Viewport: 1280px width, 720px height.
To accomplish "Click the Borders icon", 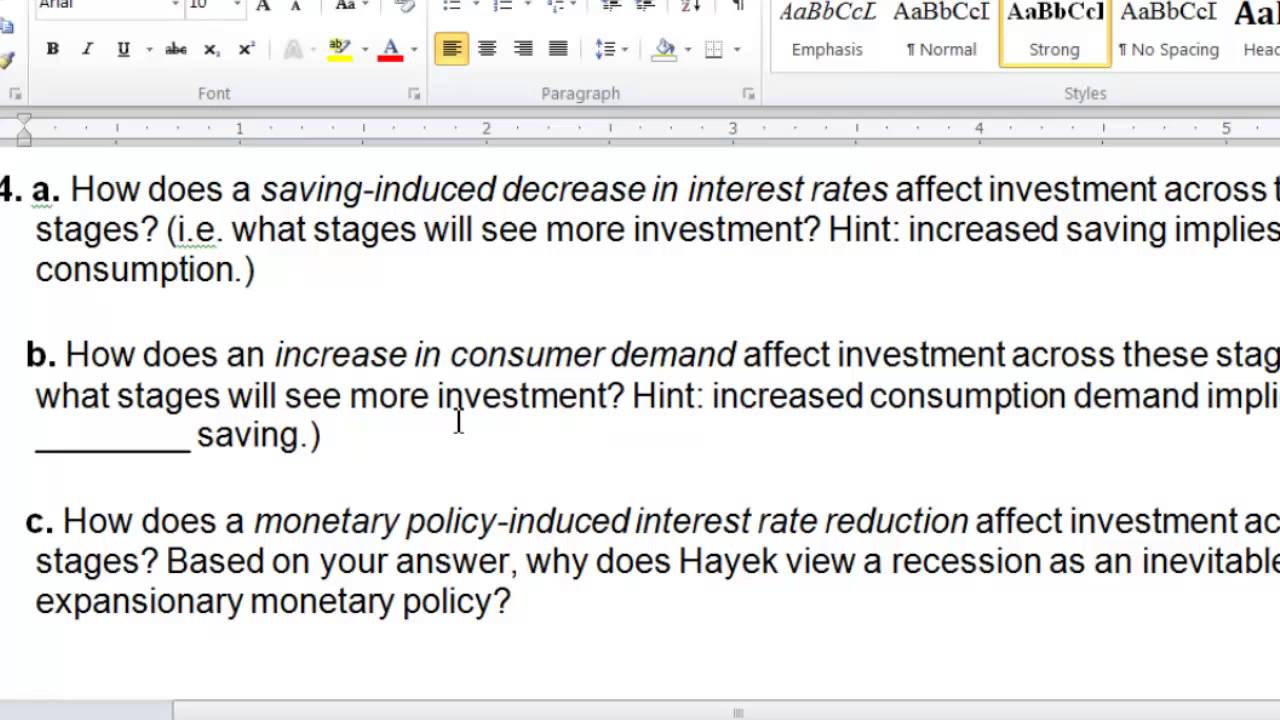I will point(714,49).
